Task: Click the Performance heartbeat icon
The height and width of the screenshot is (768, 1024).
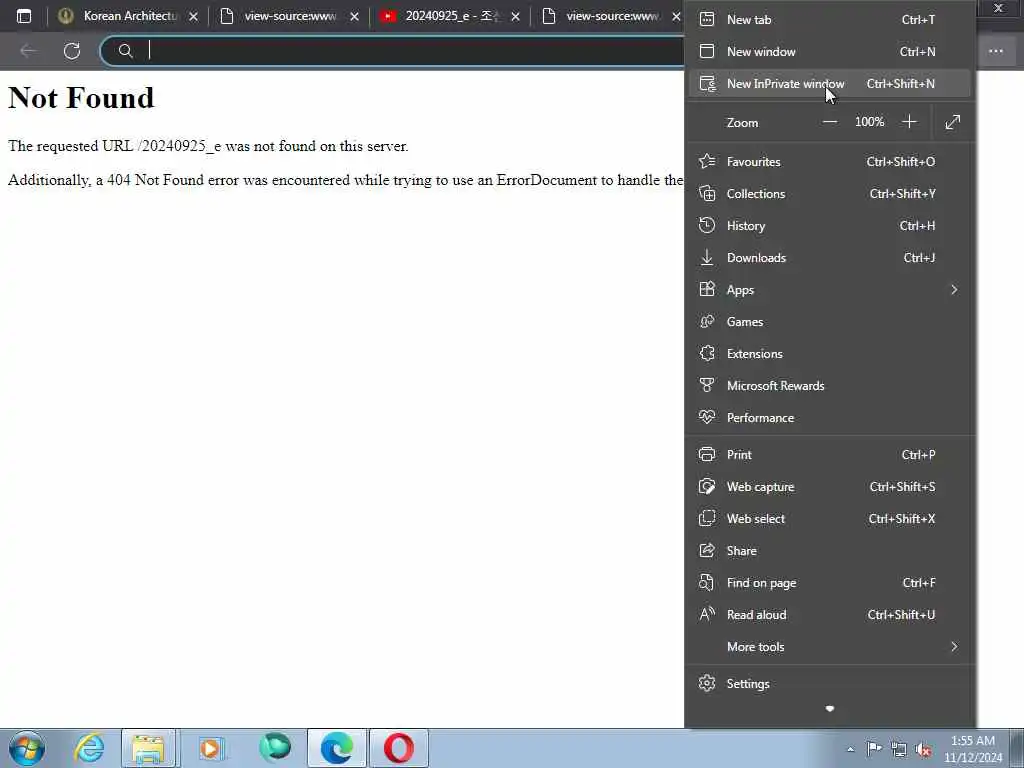Action: (x=707, y=417)
